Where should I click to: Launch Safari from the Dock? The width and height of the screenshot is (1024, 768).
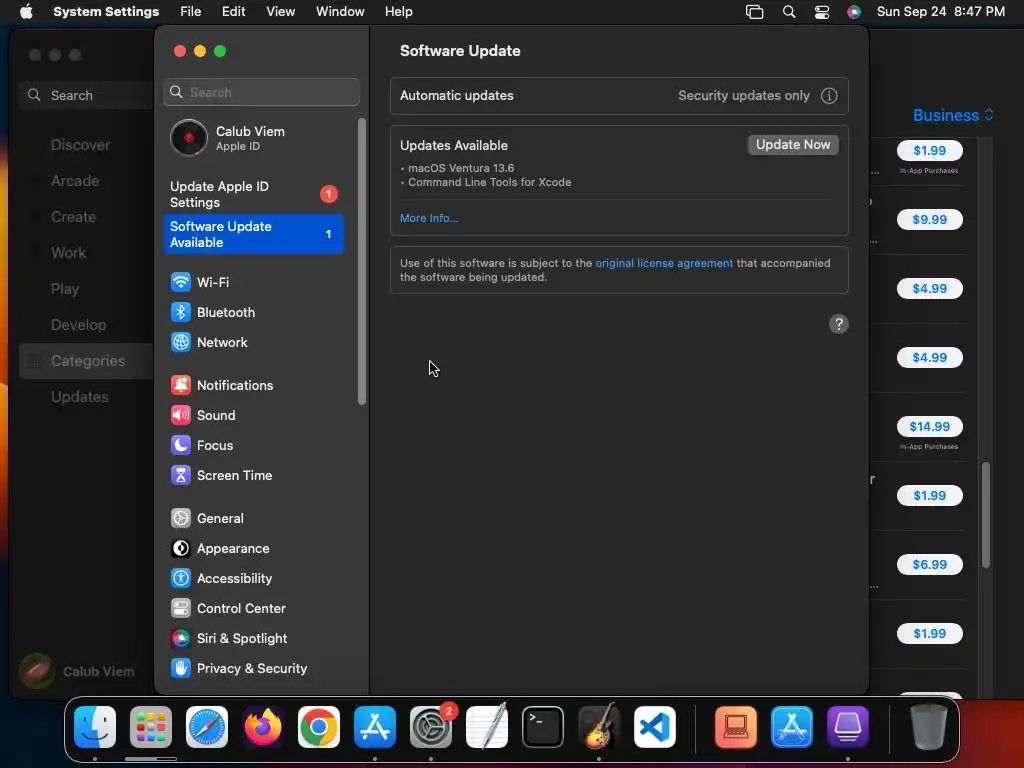point(207,727)
